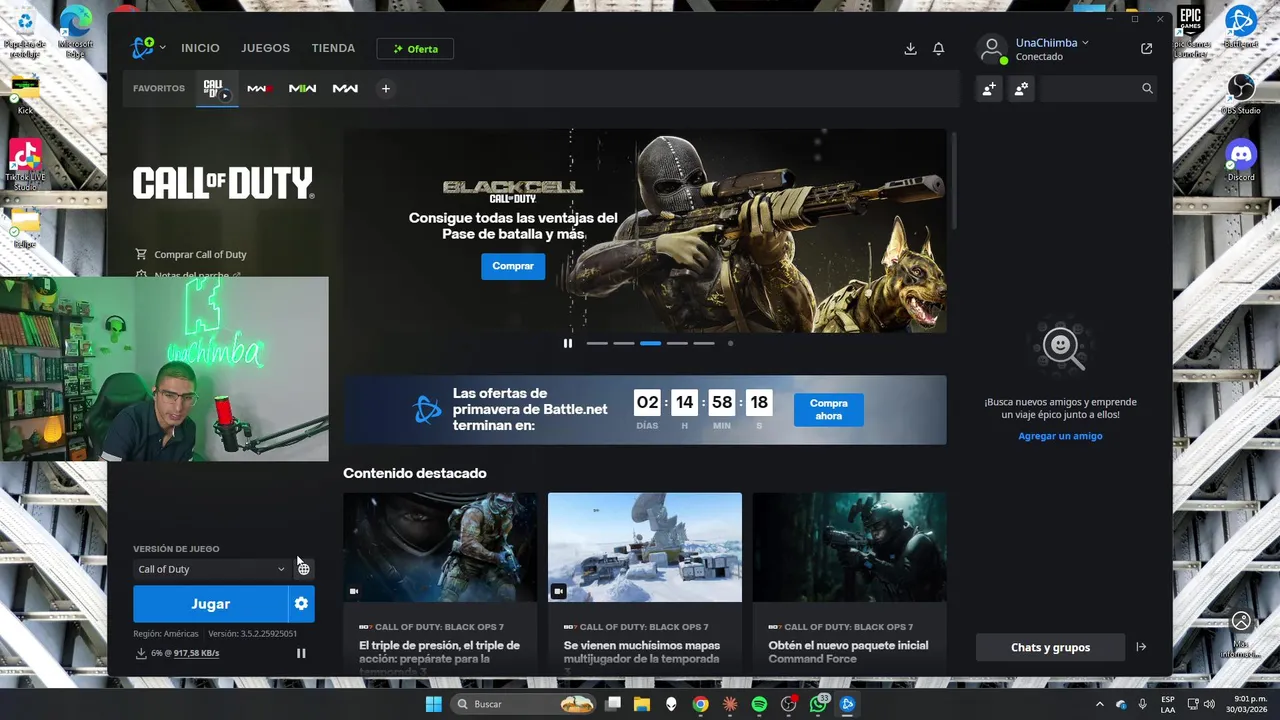
Task: Open the Chats y grupos button
Action: coord(1050,647)
